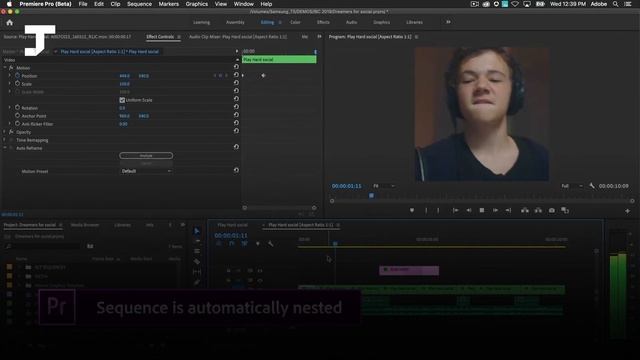Toggle the Anti-flicker Filter stopwatch
Image resolution: width=640 pixels, height=360 pixels.
pos(18,123)
